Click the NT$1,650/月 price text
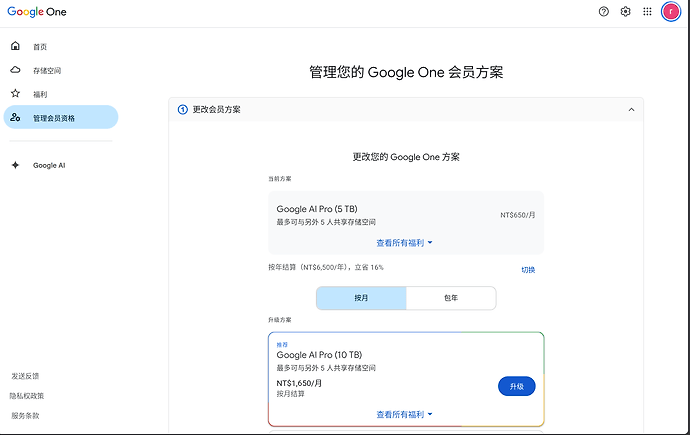The image size is (690, 435). click(x=299, y=383)
